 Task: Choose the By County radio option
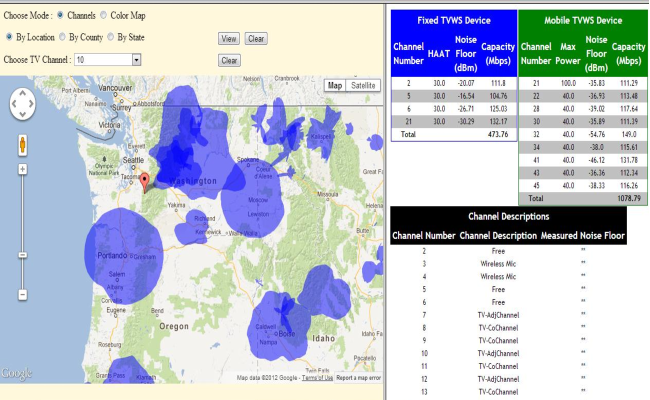click(63, 37)
